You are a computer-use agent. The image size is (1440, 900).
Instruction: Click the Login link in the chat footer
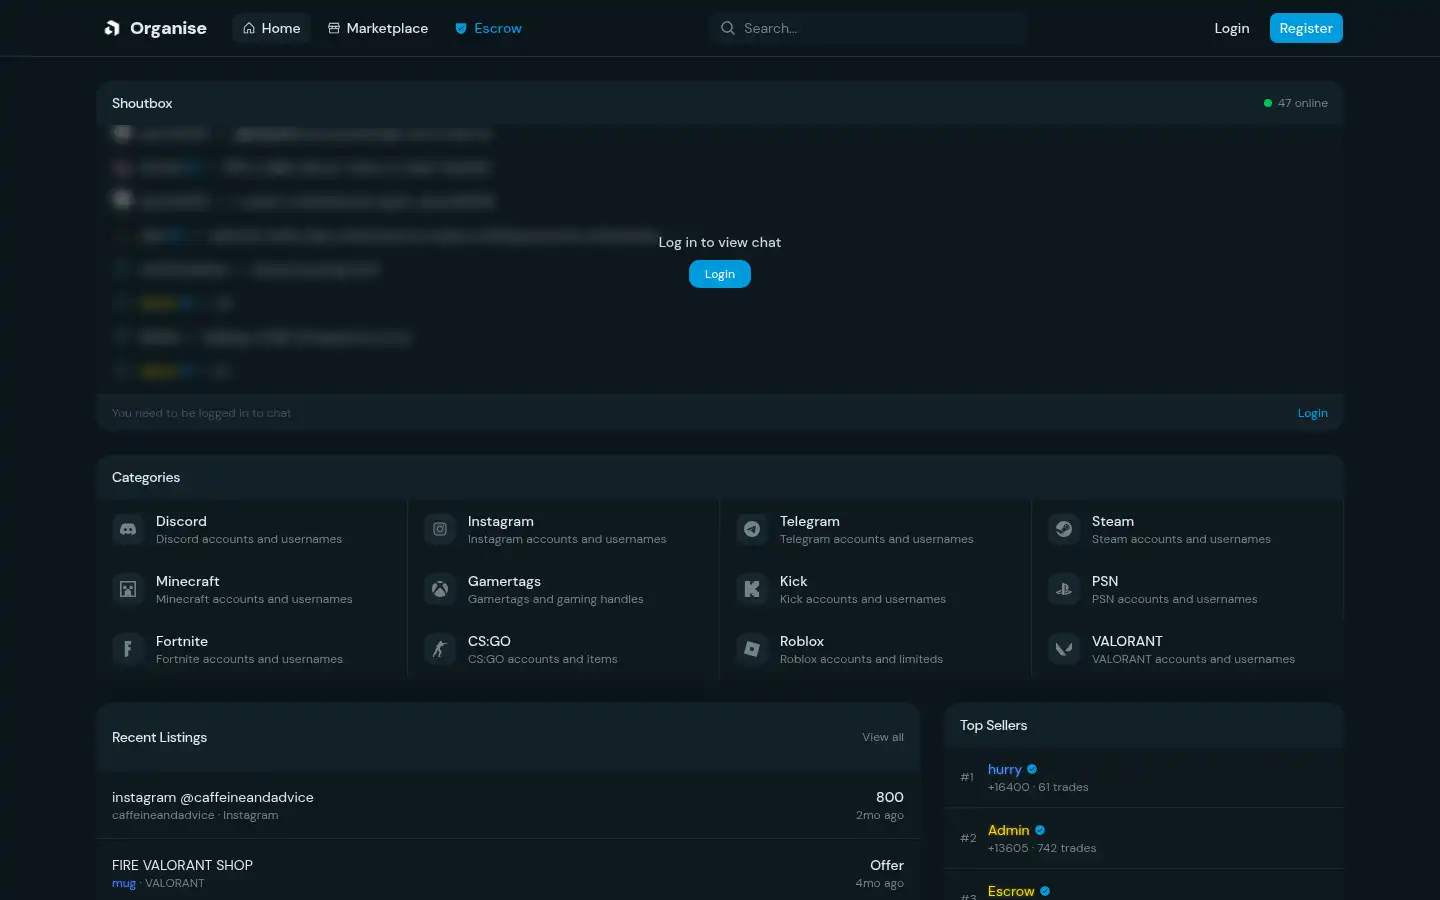pyautogui.click(x=1313, y=413)
